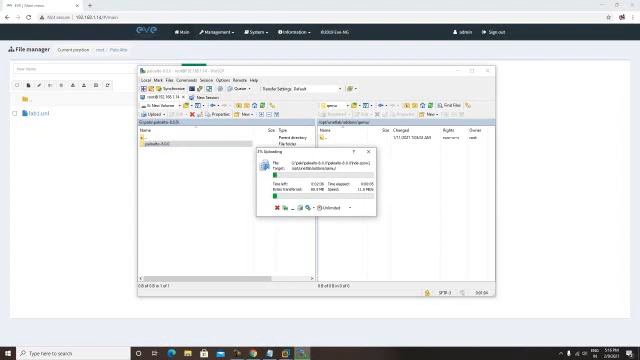Open the Management menu in the EVE navbar
The height and width of the screenshot is (360, 640).
(x=217, y=32)
